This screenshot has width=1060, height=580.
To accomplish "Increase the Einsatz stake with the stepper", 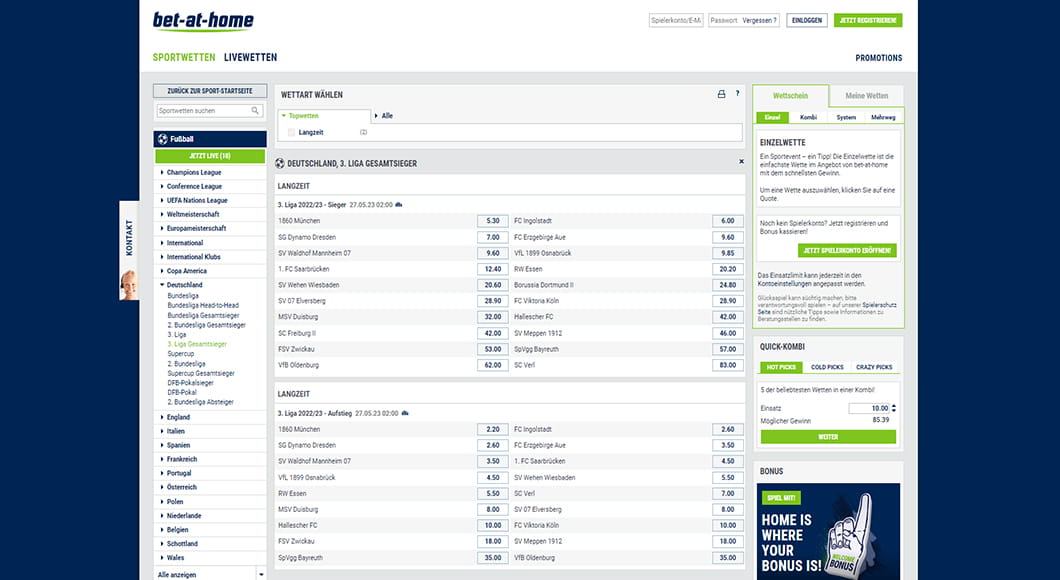I will click(x=893, y=405).
